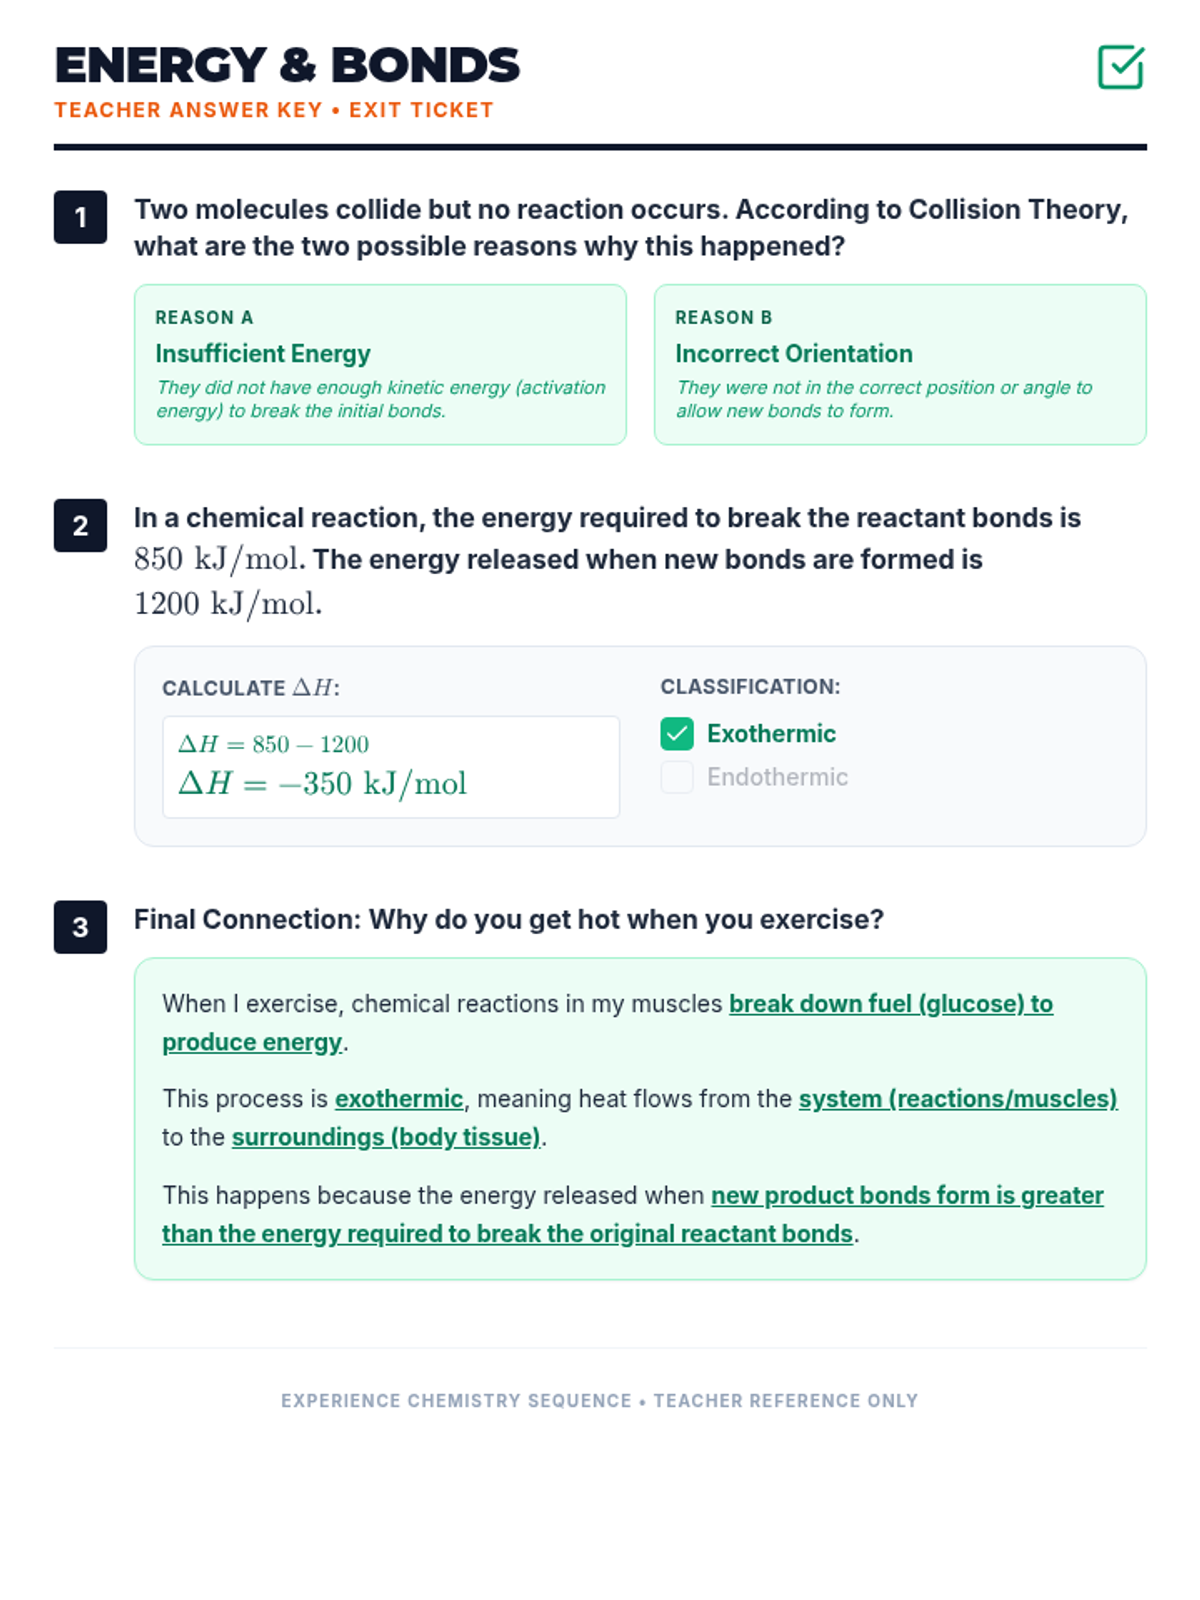Screen dimensions: 1200x1600
Task: Click underlined "break down fuel (glucose) to" answer
Action: pos(890,1004)
